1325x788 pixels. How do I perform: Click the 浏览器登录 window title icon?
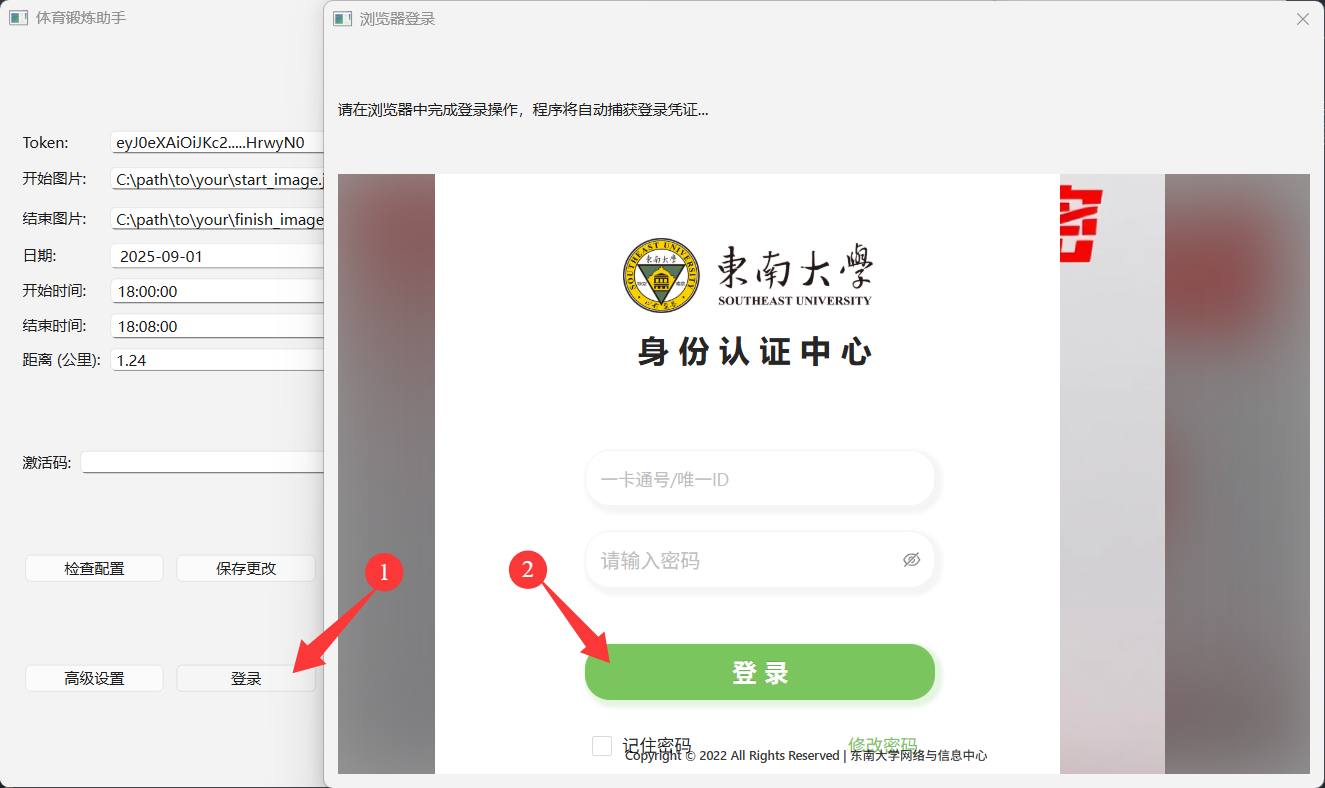[x=343, y=19]
